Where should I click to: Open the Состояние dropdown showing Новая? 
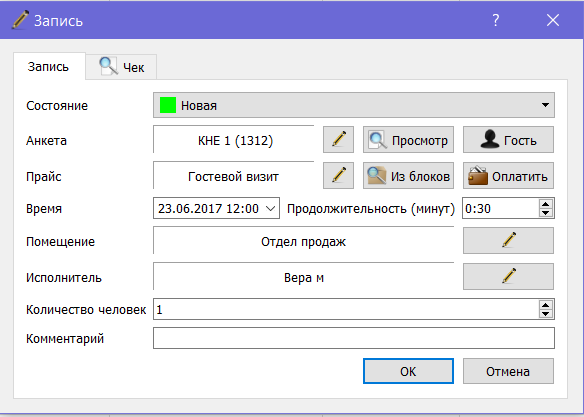coord(354,105)
